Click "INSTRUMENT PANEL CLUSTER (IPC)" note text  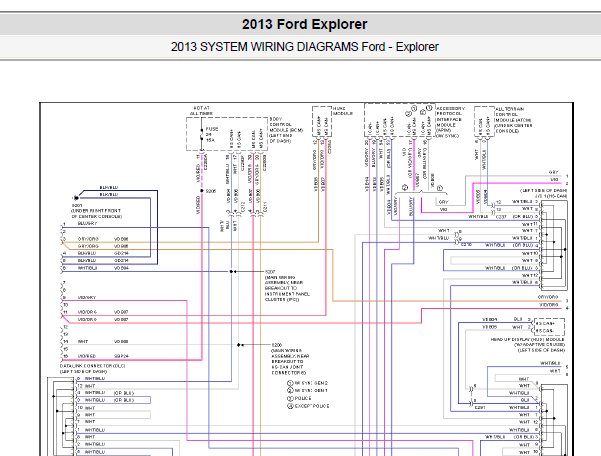[x=287, y=297]
